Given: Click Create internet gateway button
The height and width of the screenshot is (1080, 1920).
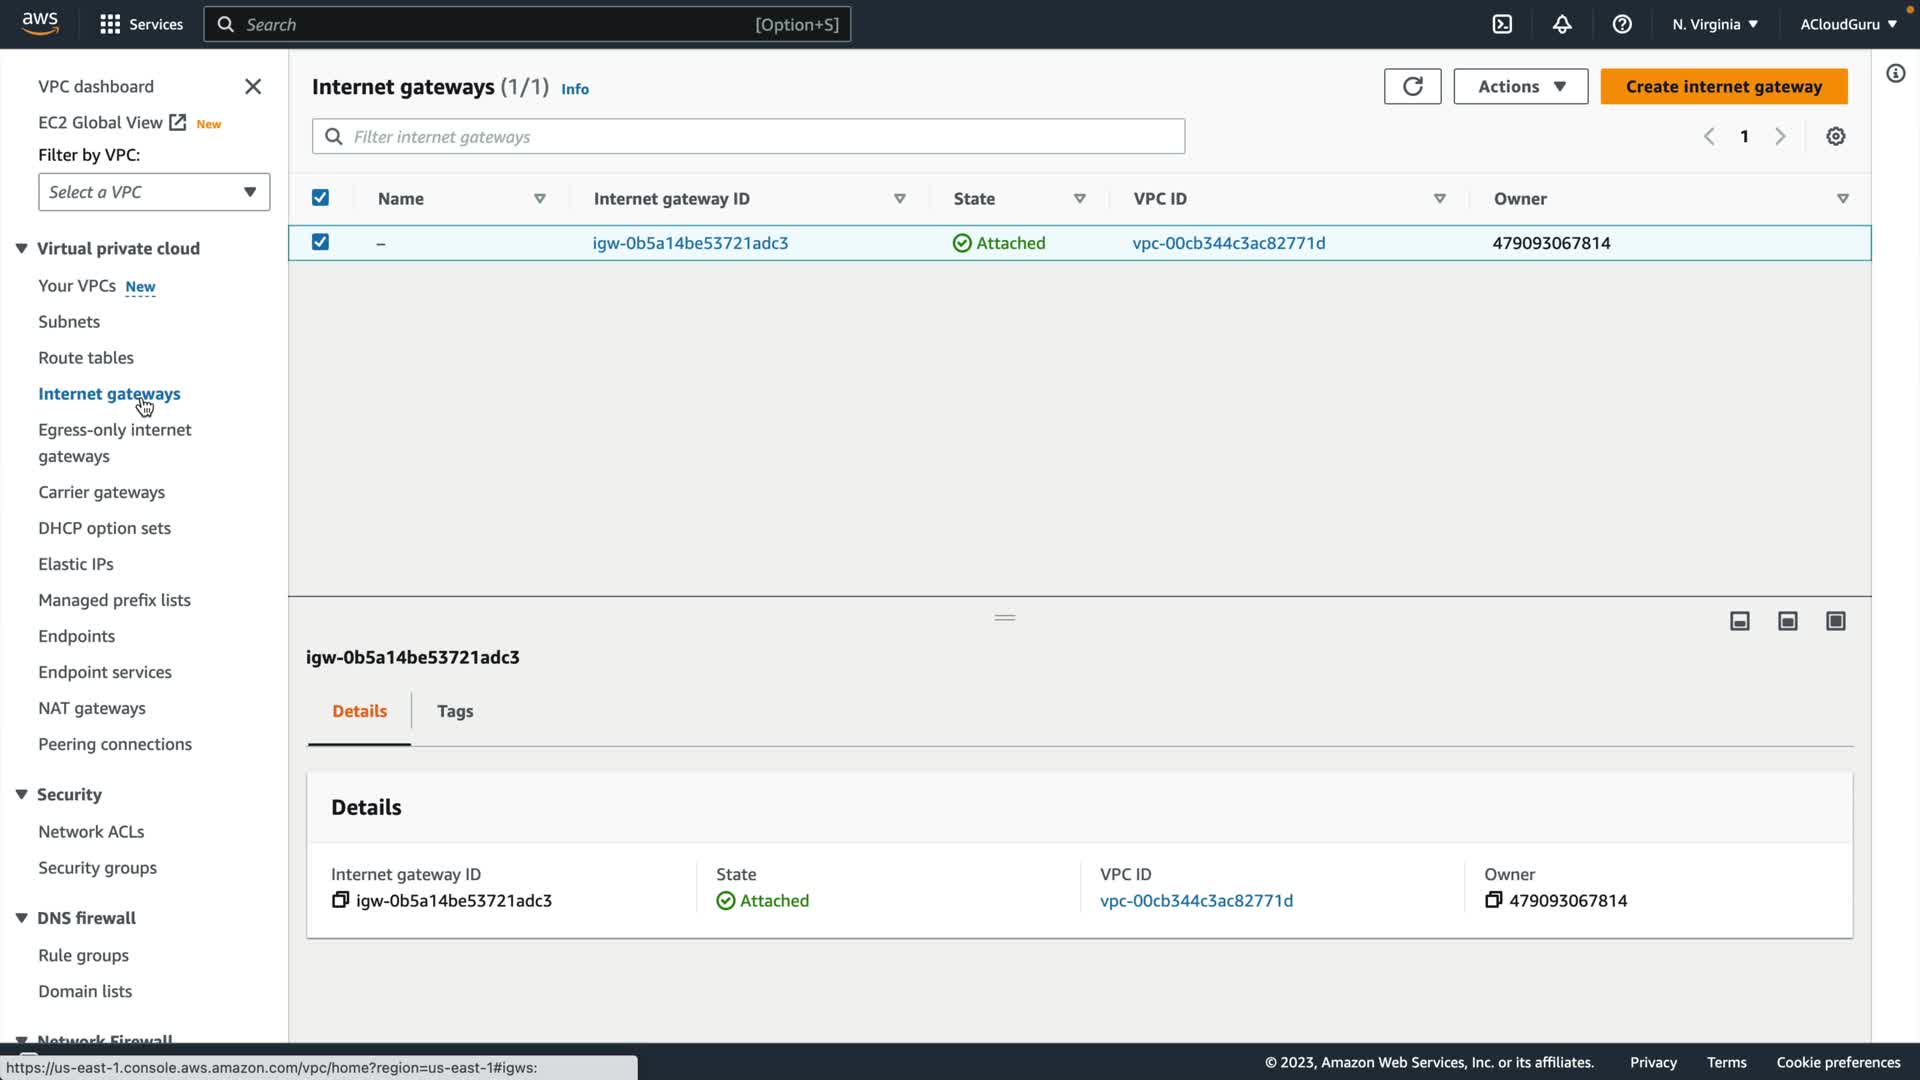Looking at the screenshot, I should 1723,86.
